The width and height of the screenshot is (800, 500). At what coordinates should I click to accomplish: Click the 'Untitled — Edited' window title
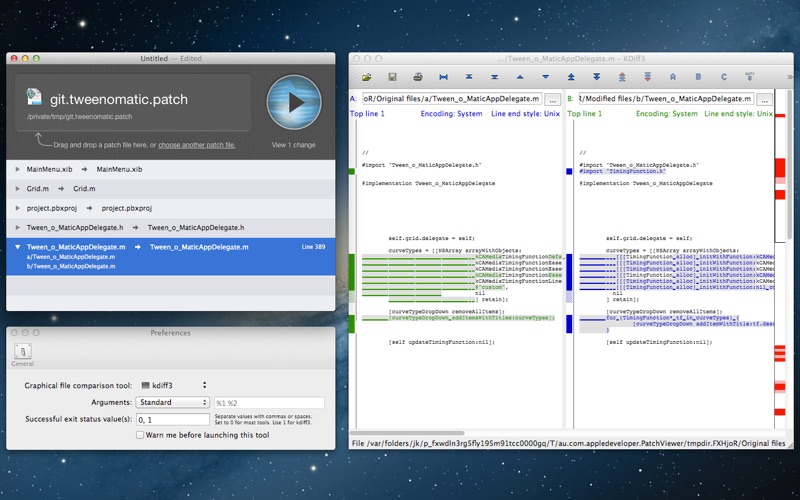pyautogui.click(x=171, y=59)
